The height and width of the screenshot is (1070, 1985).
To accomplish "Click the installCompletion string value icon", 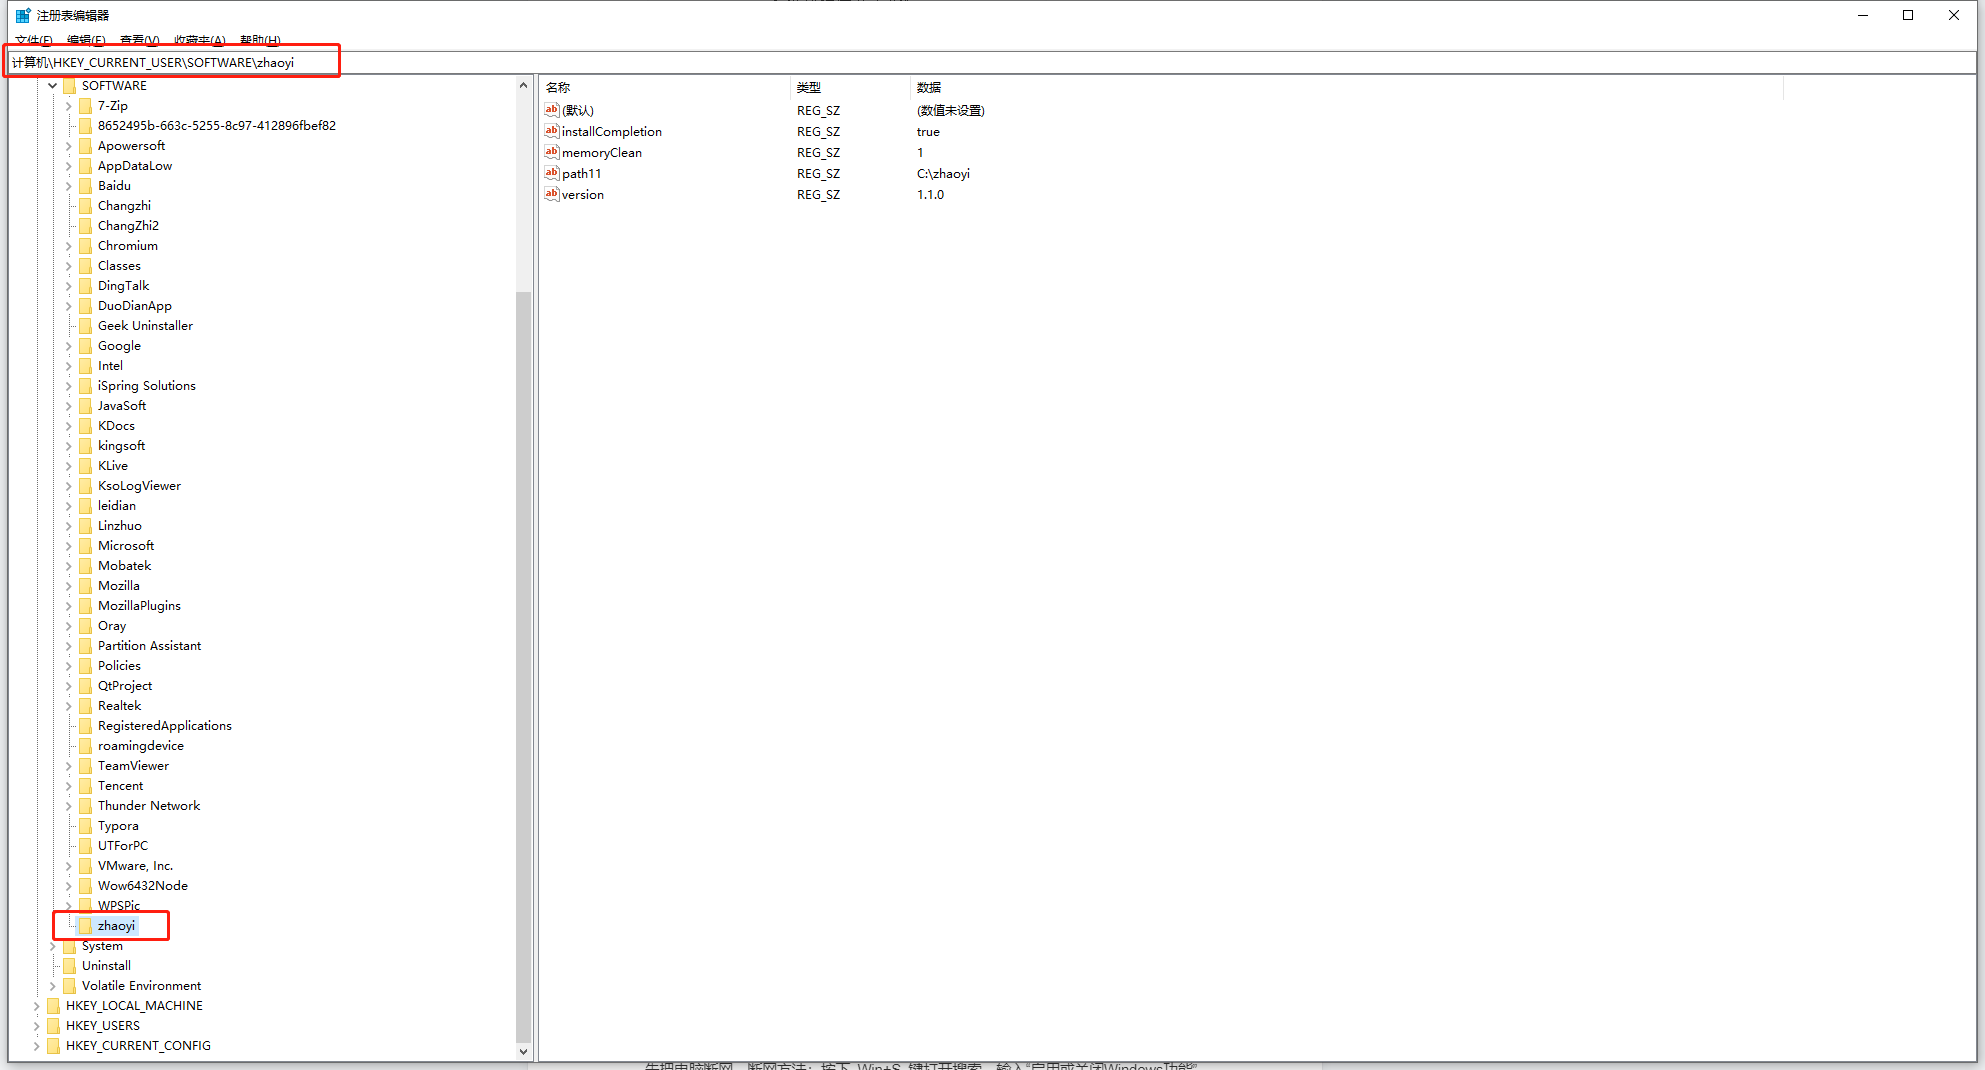I will 551,131.
